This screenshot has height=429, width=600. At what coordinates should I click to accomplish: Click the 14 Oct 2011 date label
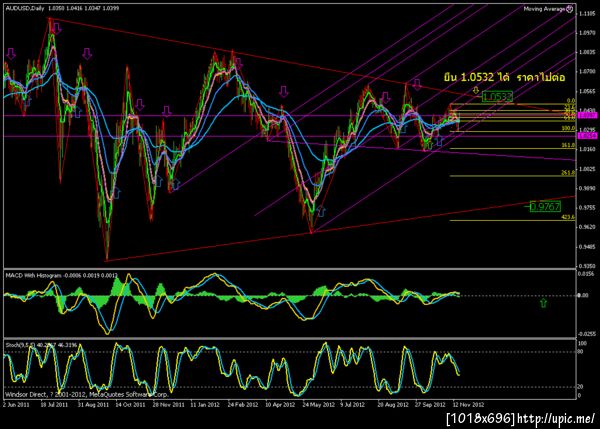(x=130, y=405)
